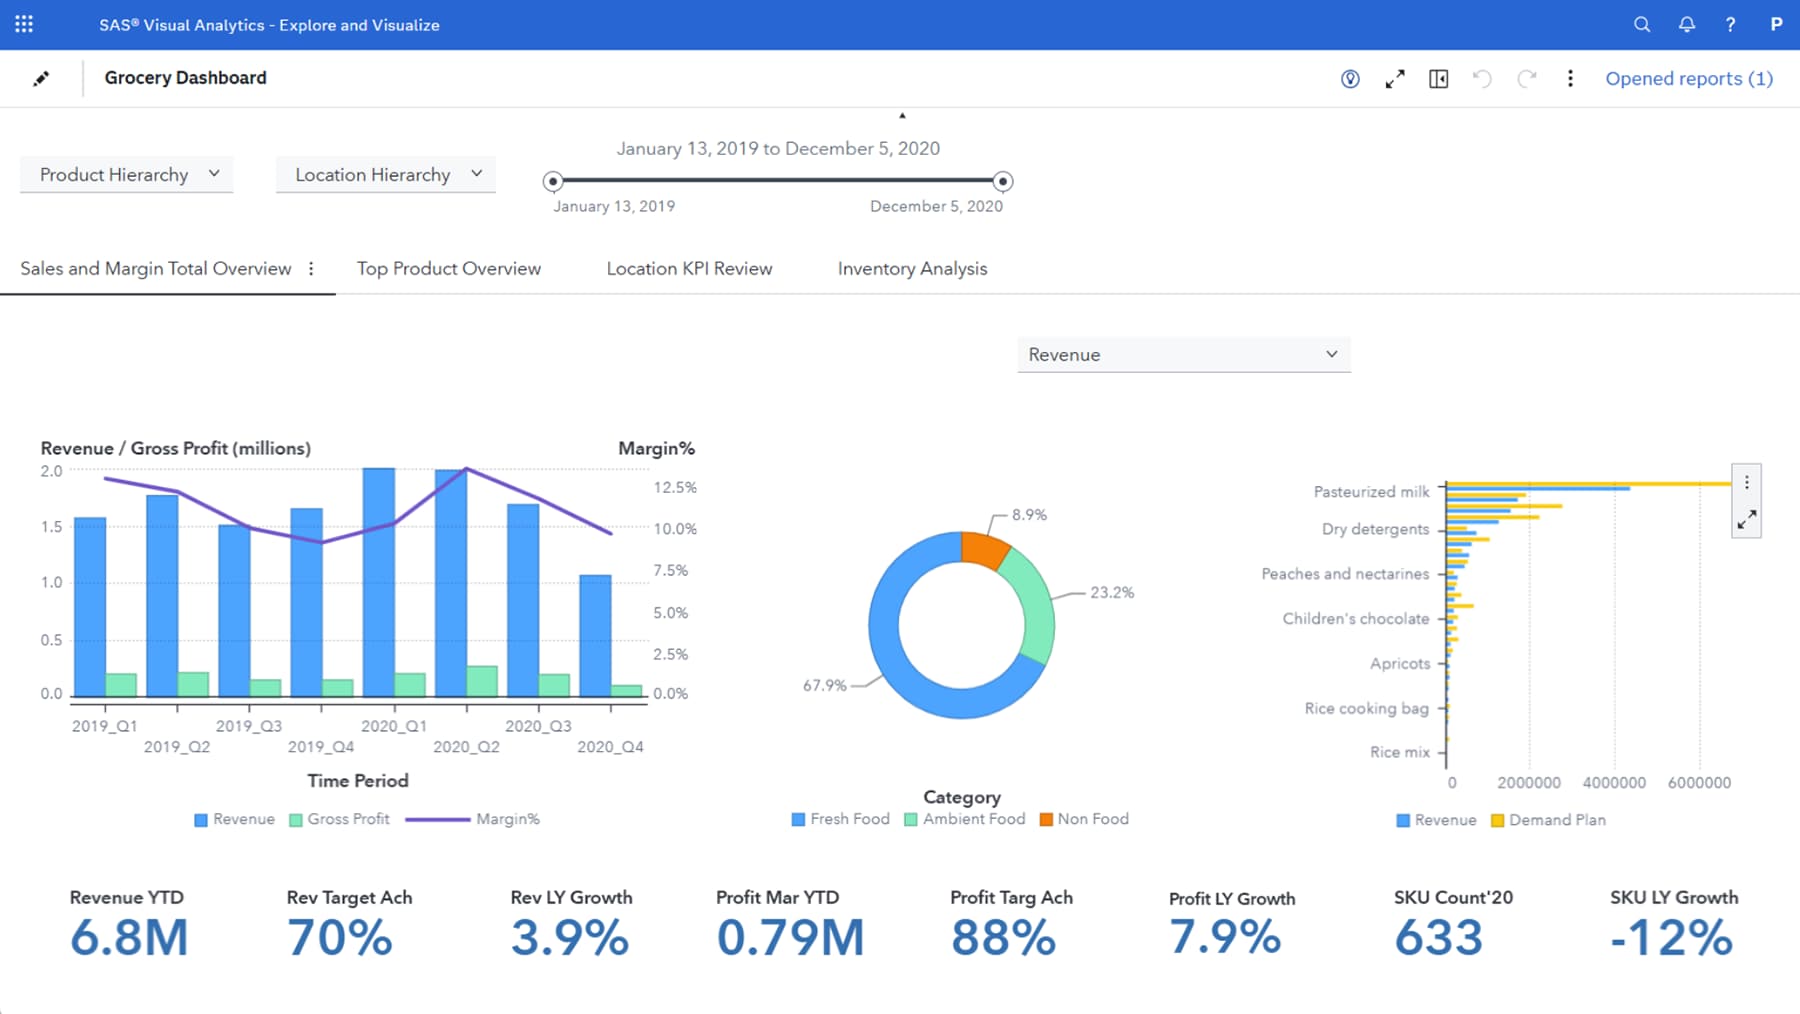
Task: Open the notifications bell icon
Action: [1686, 24]
